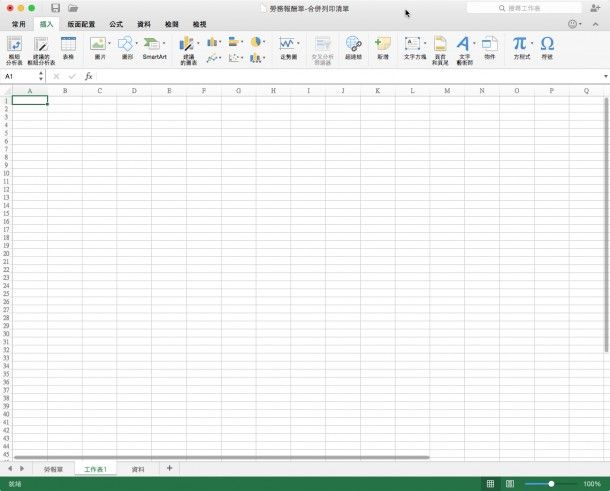The width and height of the screenshot is (610, 491).
Task: Insert a Table (表格)
Action: pyautogui.click(x=68, y=48)
